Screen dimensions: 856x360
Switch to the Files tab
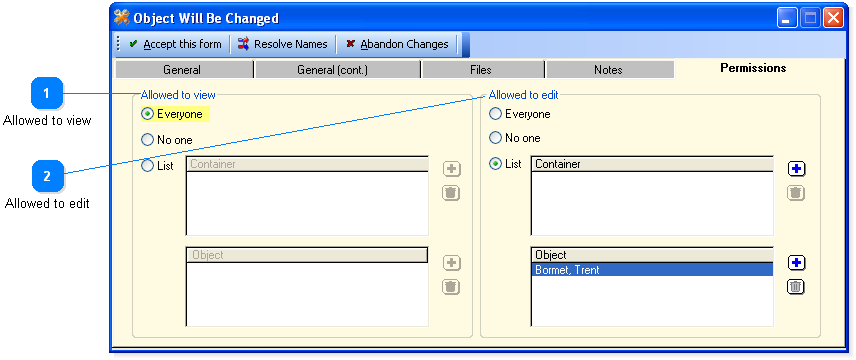click(x=483, y=70)
